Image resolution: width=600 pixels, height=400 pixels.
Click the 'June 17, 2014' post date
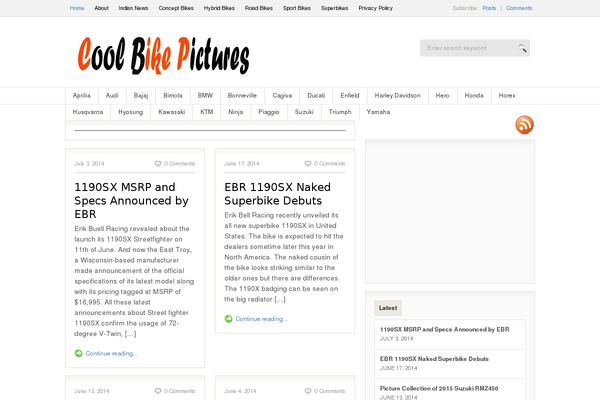click(241, 163)
